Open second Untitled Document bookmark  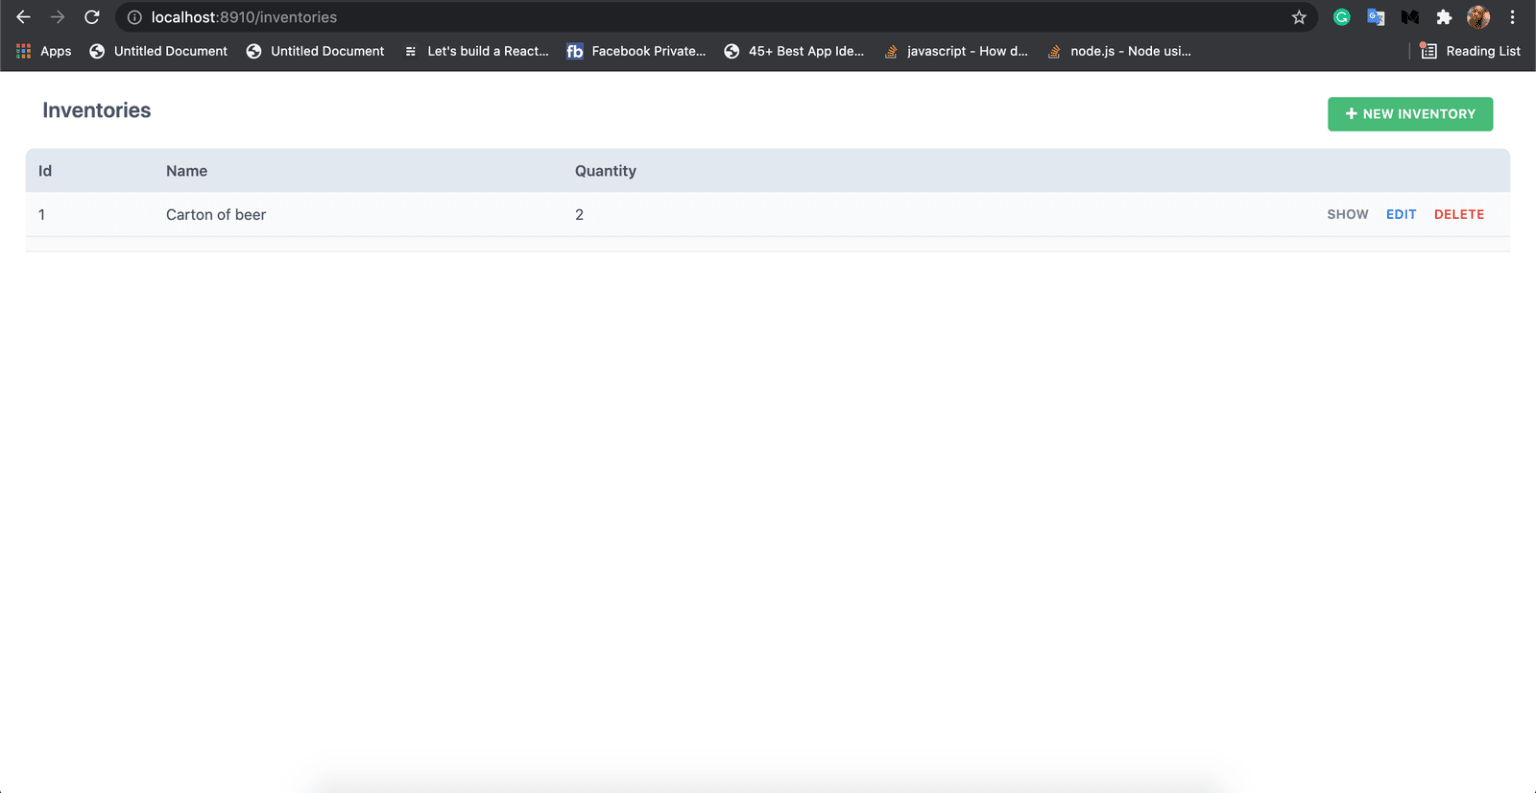(315, 51)
